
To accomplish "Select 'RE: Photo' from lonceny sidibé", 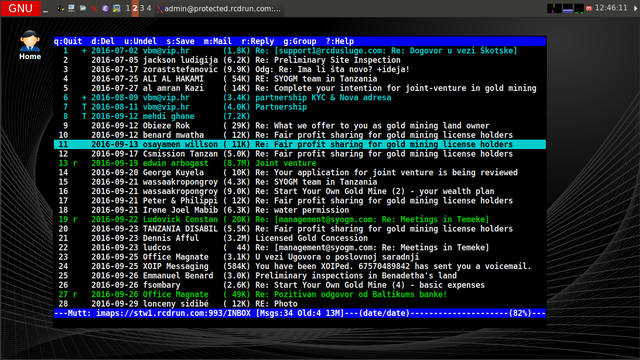I will click(x=300, y=304).
